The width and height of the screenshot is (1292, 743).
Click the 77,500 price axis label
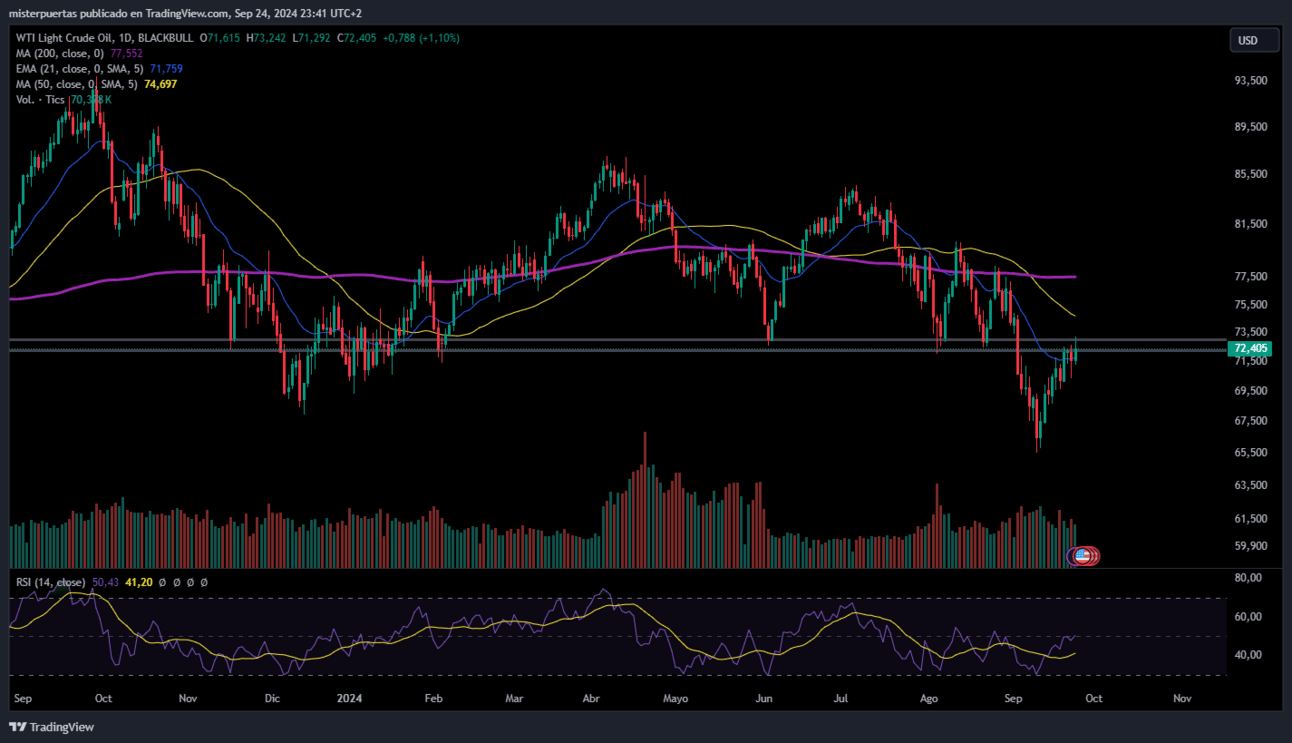1252,277
